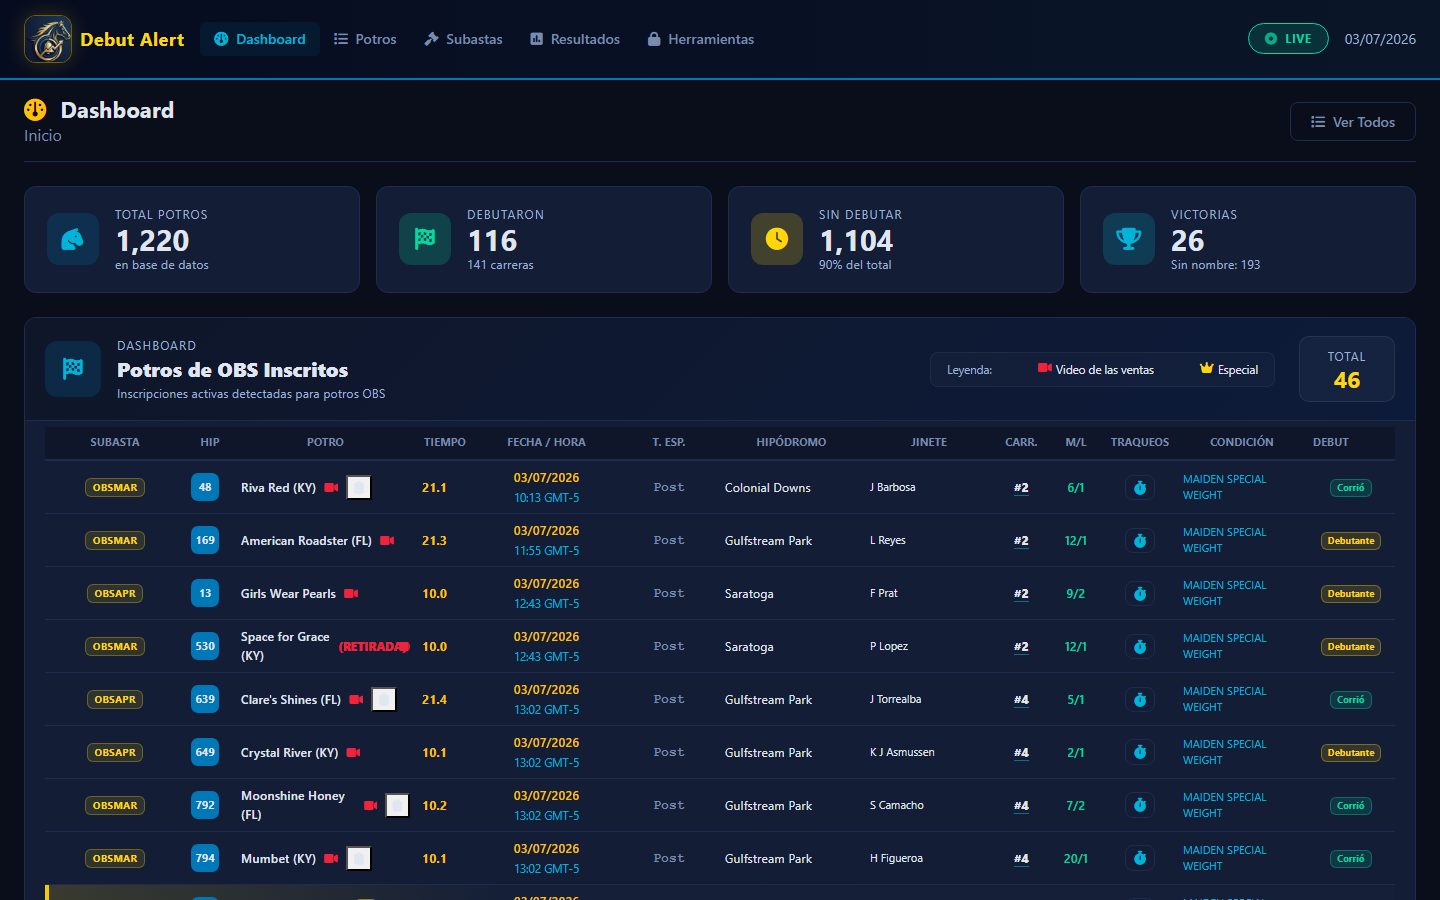
Task: Open the sales video for Moonshine Honey
Action: pyautogui.click(x=370, y=806)
